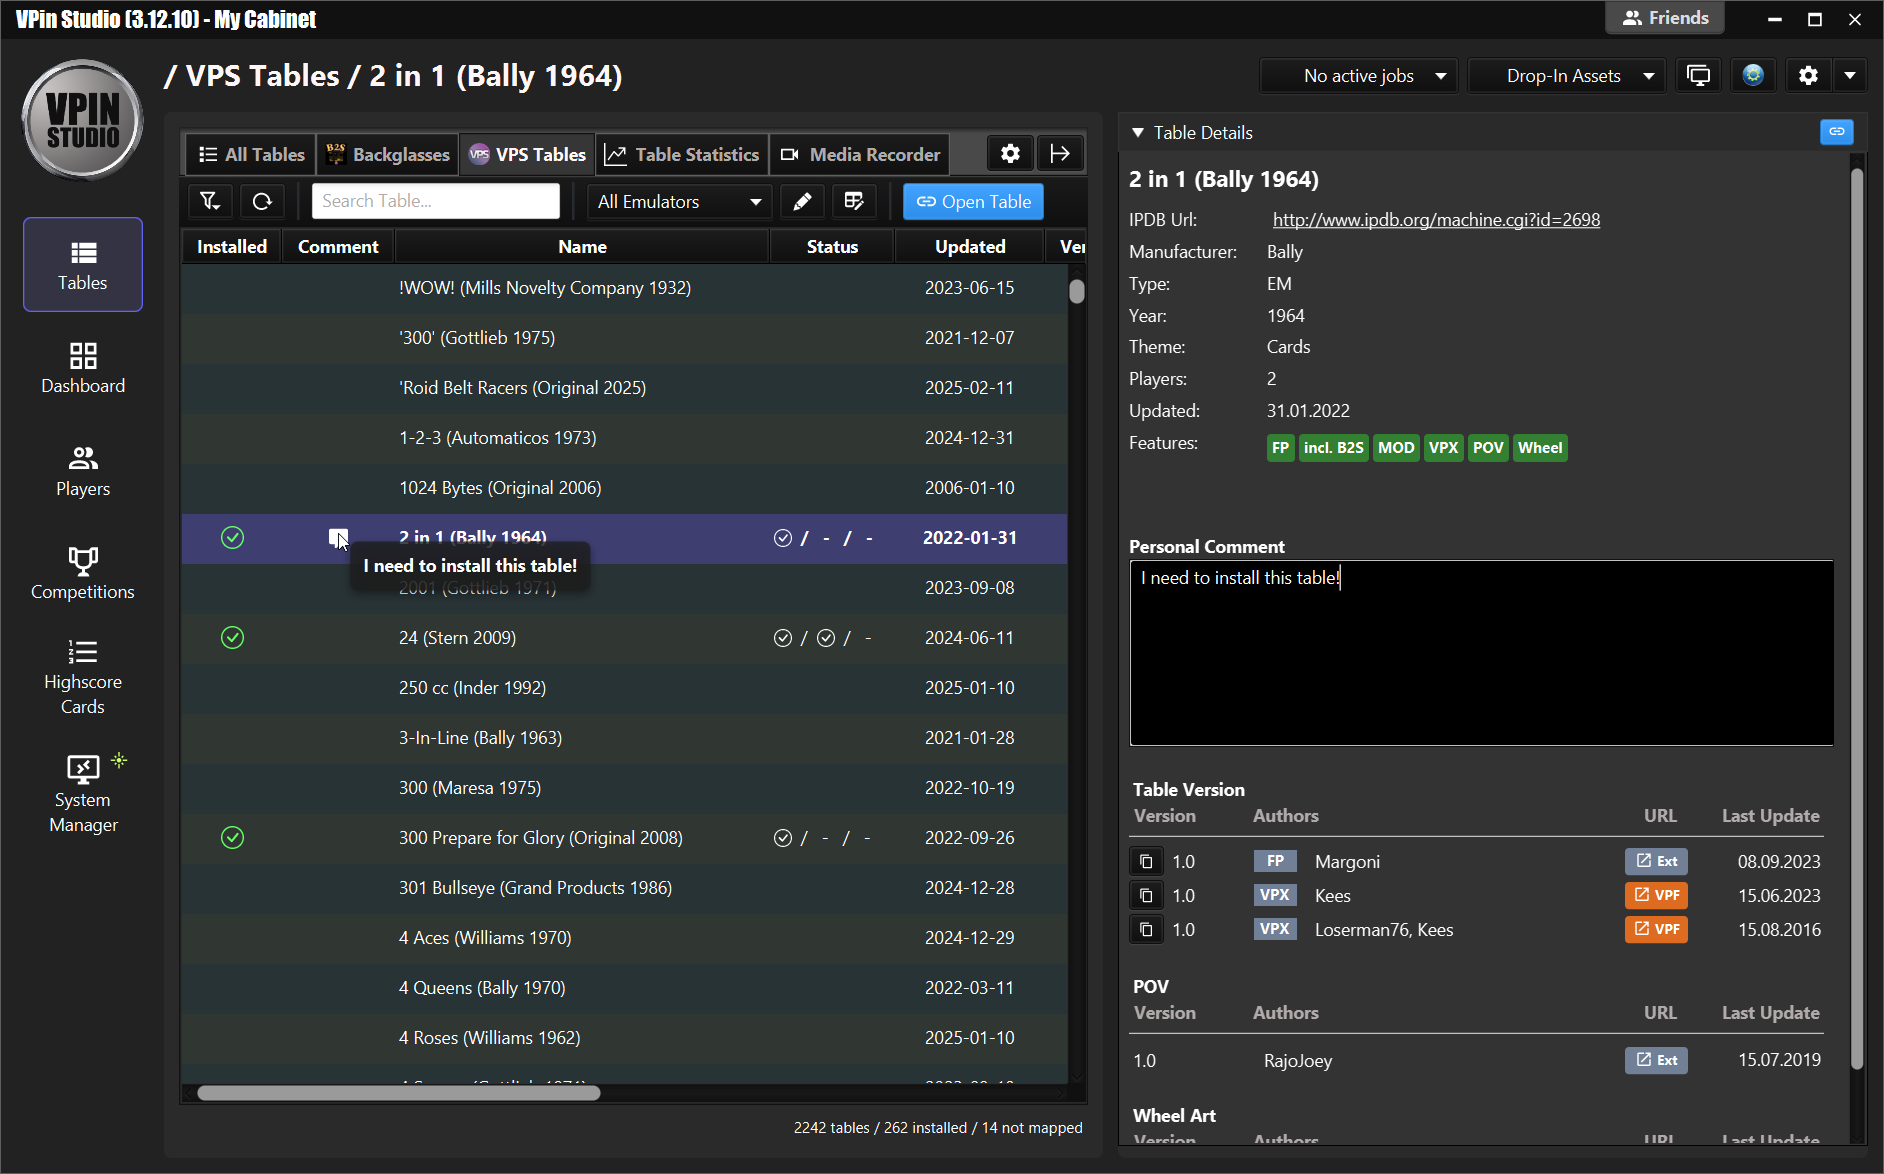Open System Manager section

point(83,795)
